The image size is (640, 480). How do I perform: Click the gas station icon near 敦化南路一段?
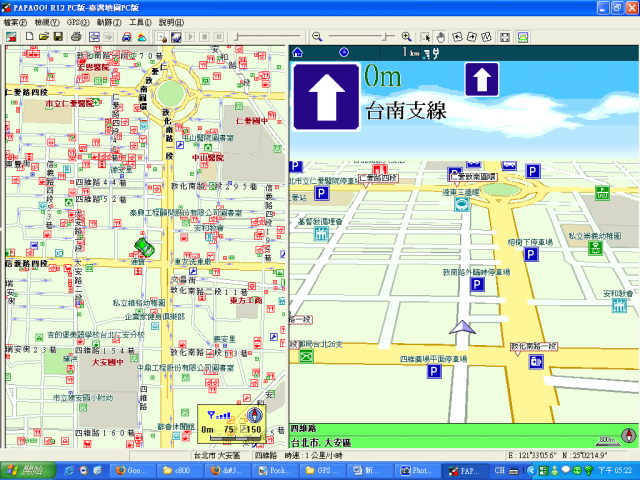[536, 362]
